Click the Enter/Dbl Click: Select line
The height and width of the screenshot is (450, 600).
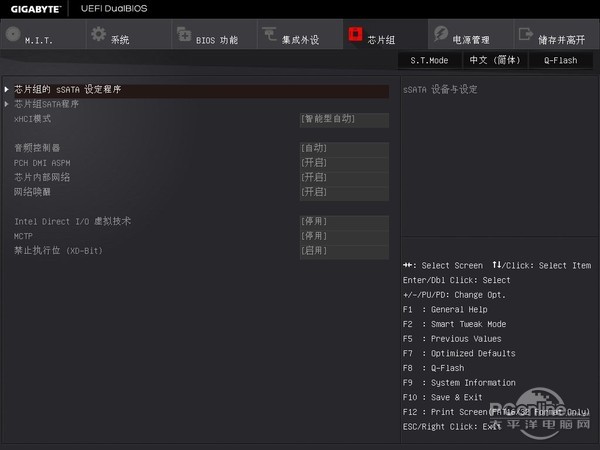point(457,280)
